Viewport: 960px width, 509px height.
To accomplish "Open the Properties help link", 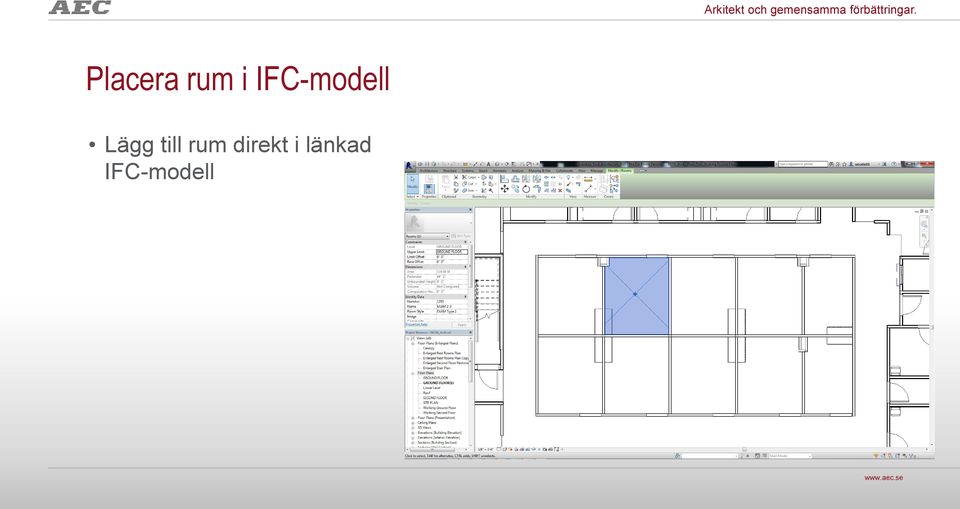I will tap(416, 325).
